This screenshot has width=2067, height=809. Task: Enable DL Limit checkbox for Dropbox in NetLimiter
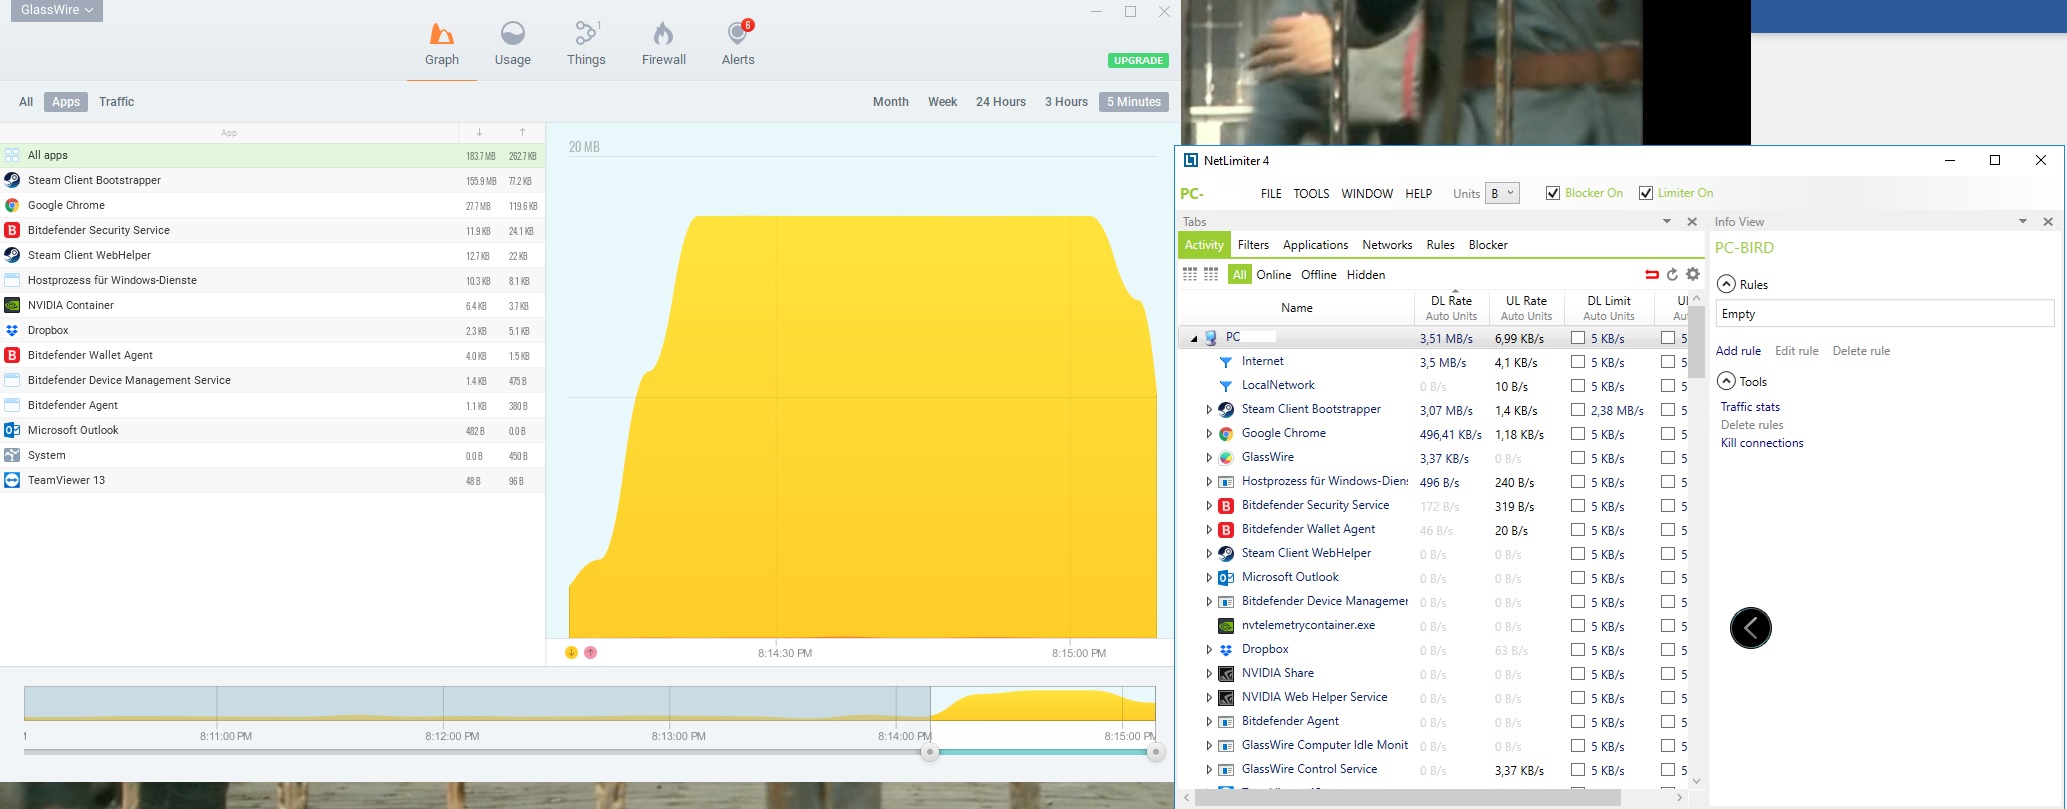(x=1578, y=650)
